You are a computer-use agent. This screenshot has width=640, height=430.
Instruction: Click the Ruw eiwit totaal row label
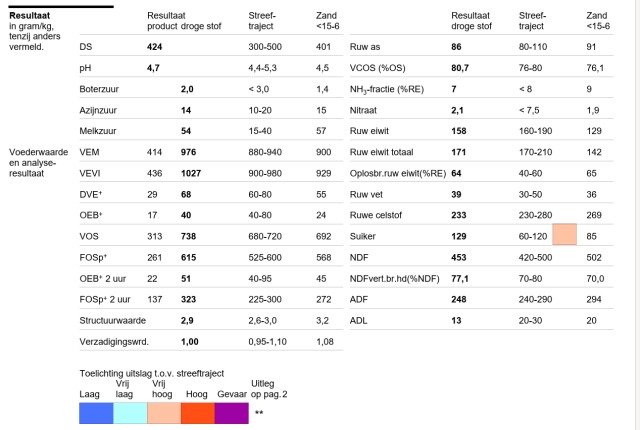pos(381,152)
